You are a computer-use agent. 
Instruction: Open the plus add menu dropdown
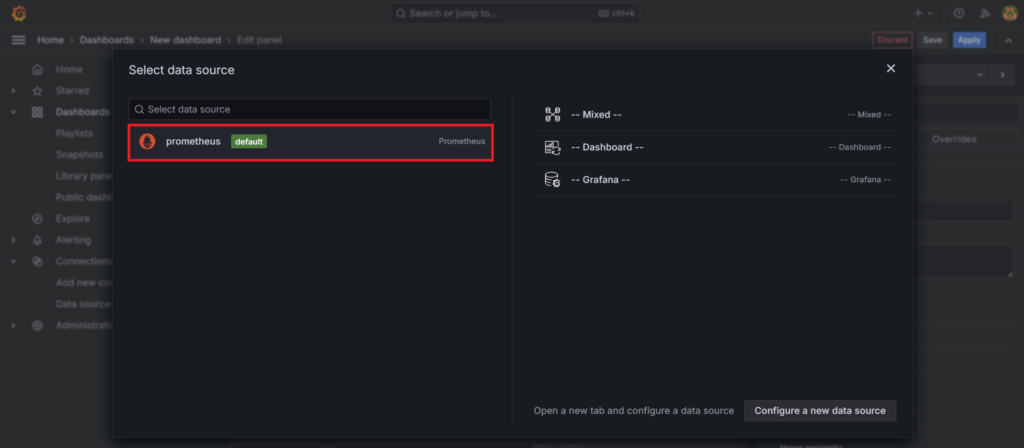click(923, 13)
